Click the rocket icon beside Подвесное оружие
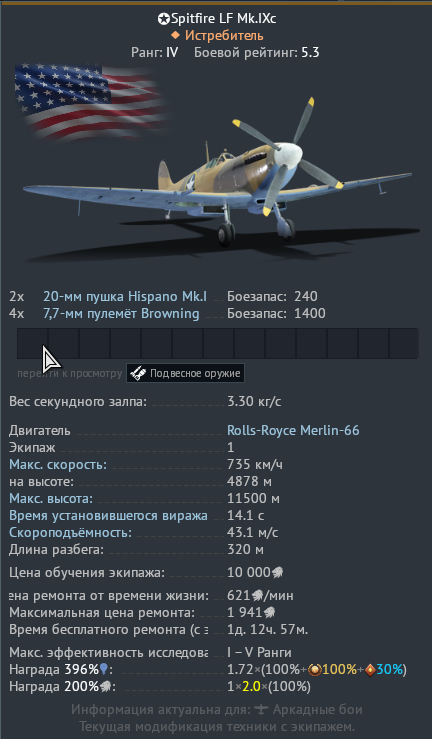The height and width of the screenshot is (739, 432). tap(138, 374)
